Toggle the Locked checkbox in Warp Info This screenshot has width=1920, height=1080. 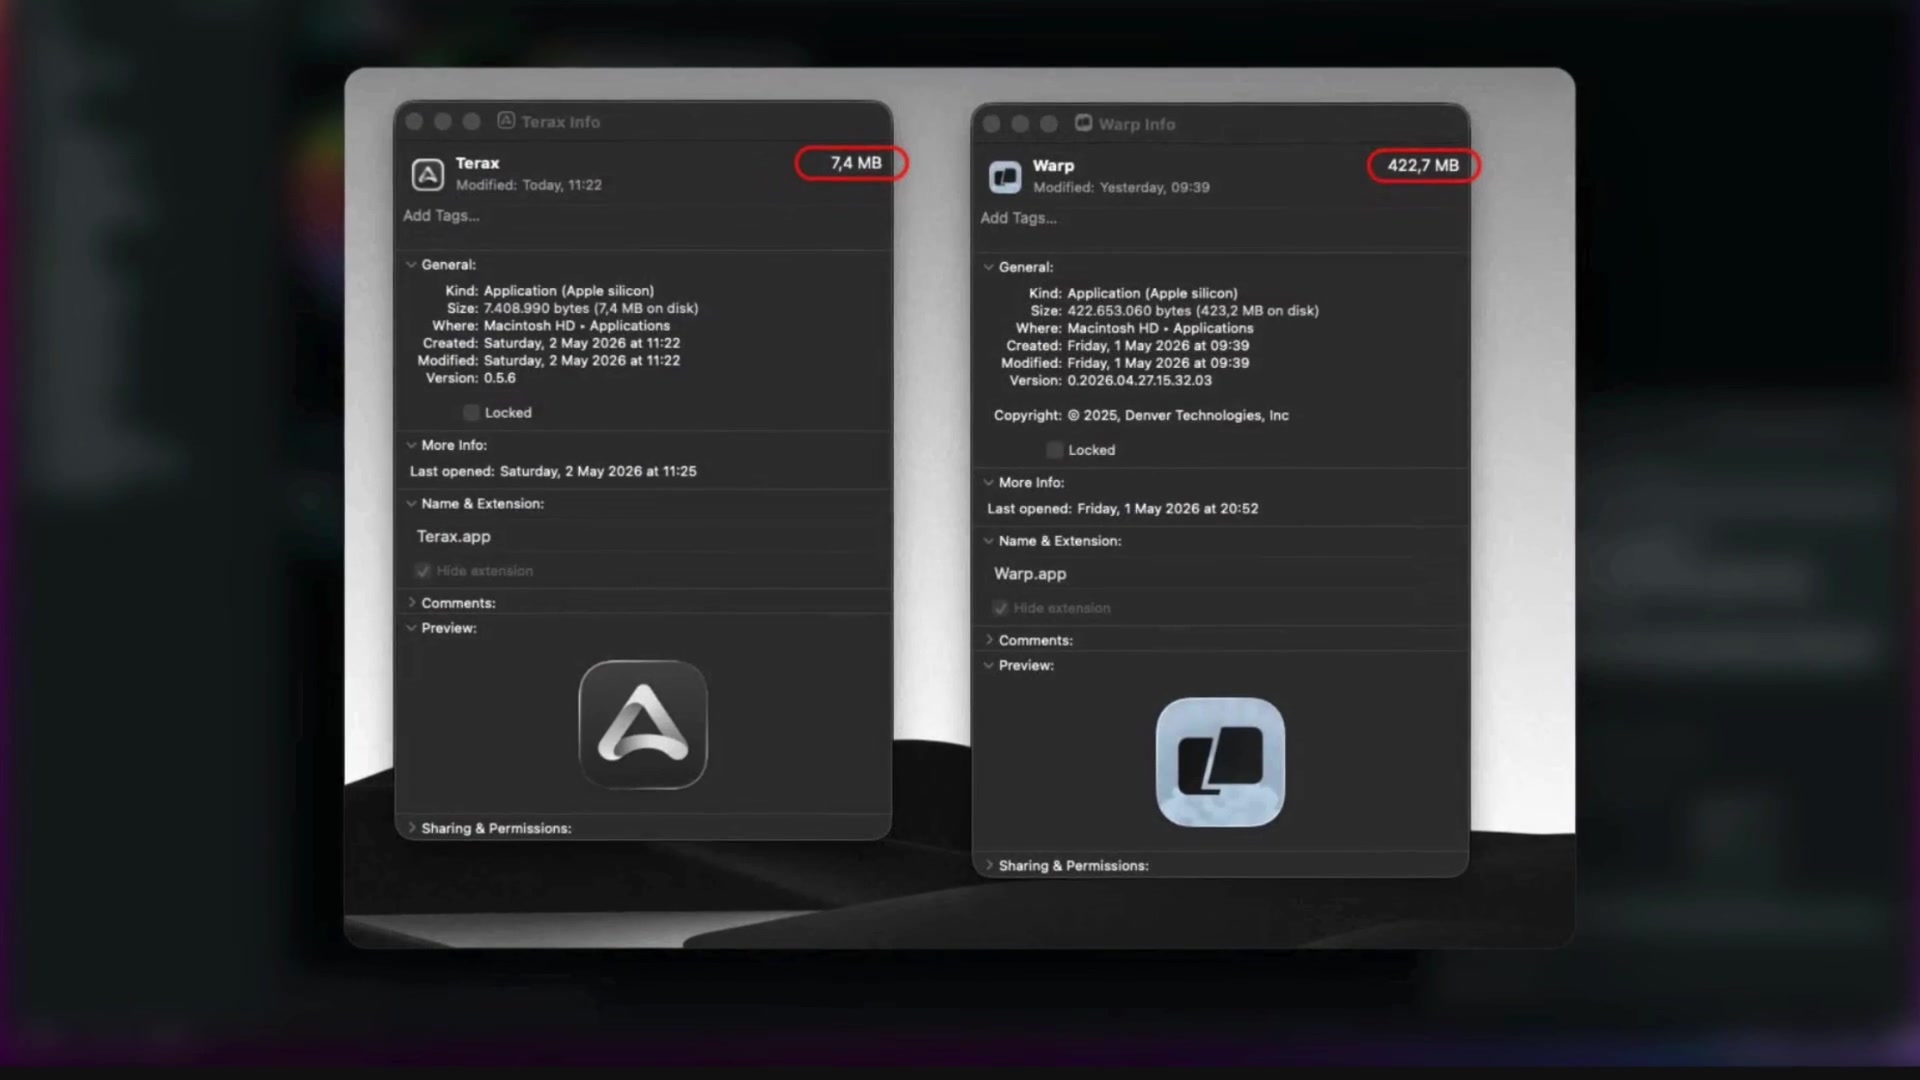point(1054,450)
